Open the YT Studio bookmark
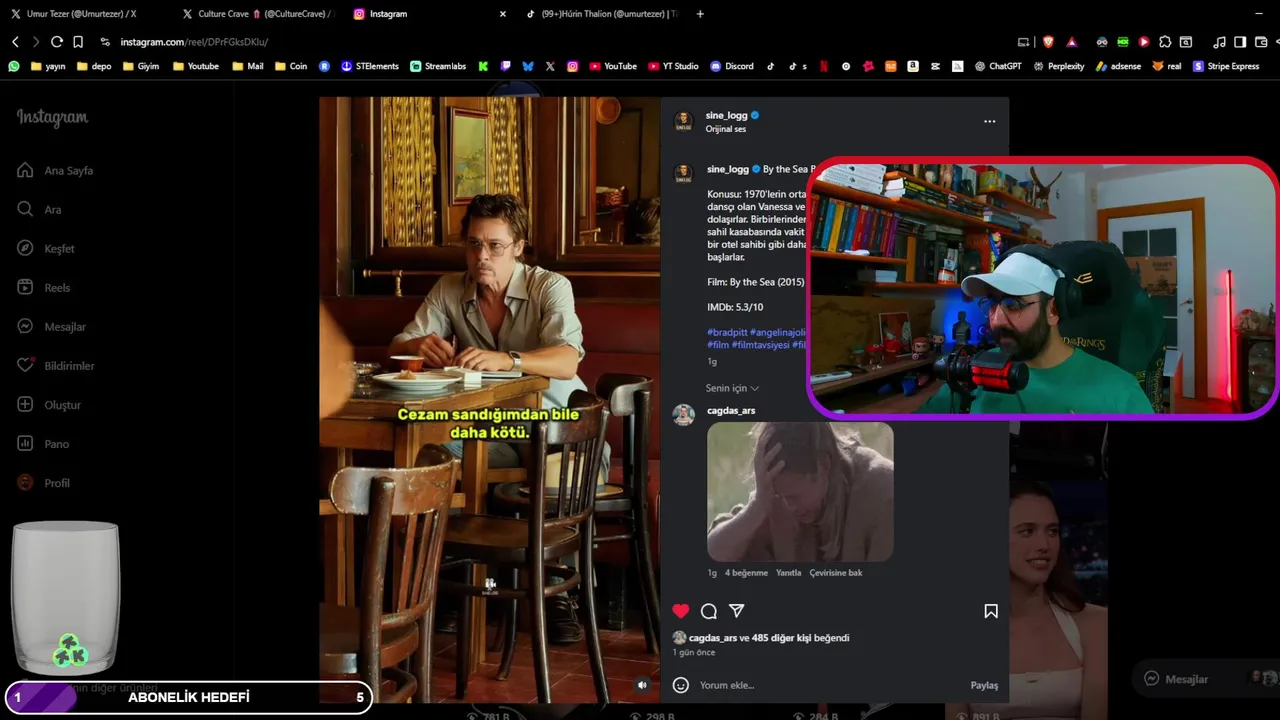This screenshot has height=720, width=1280. click(x=673, y=66)
